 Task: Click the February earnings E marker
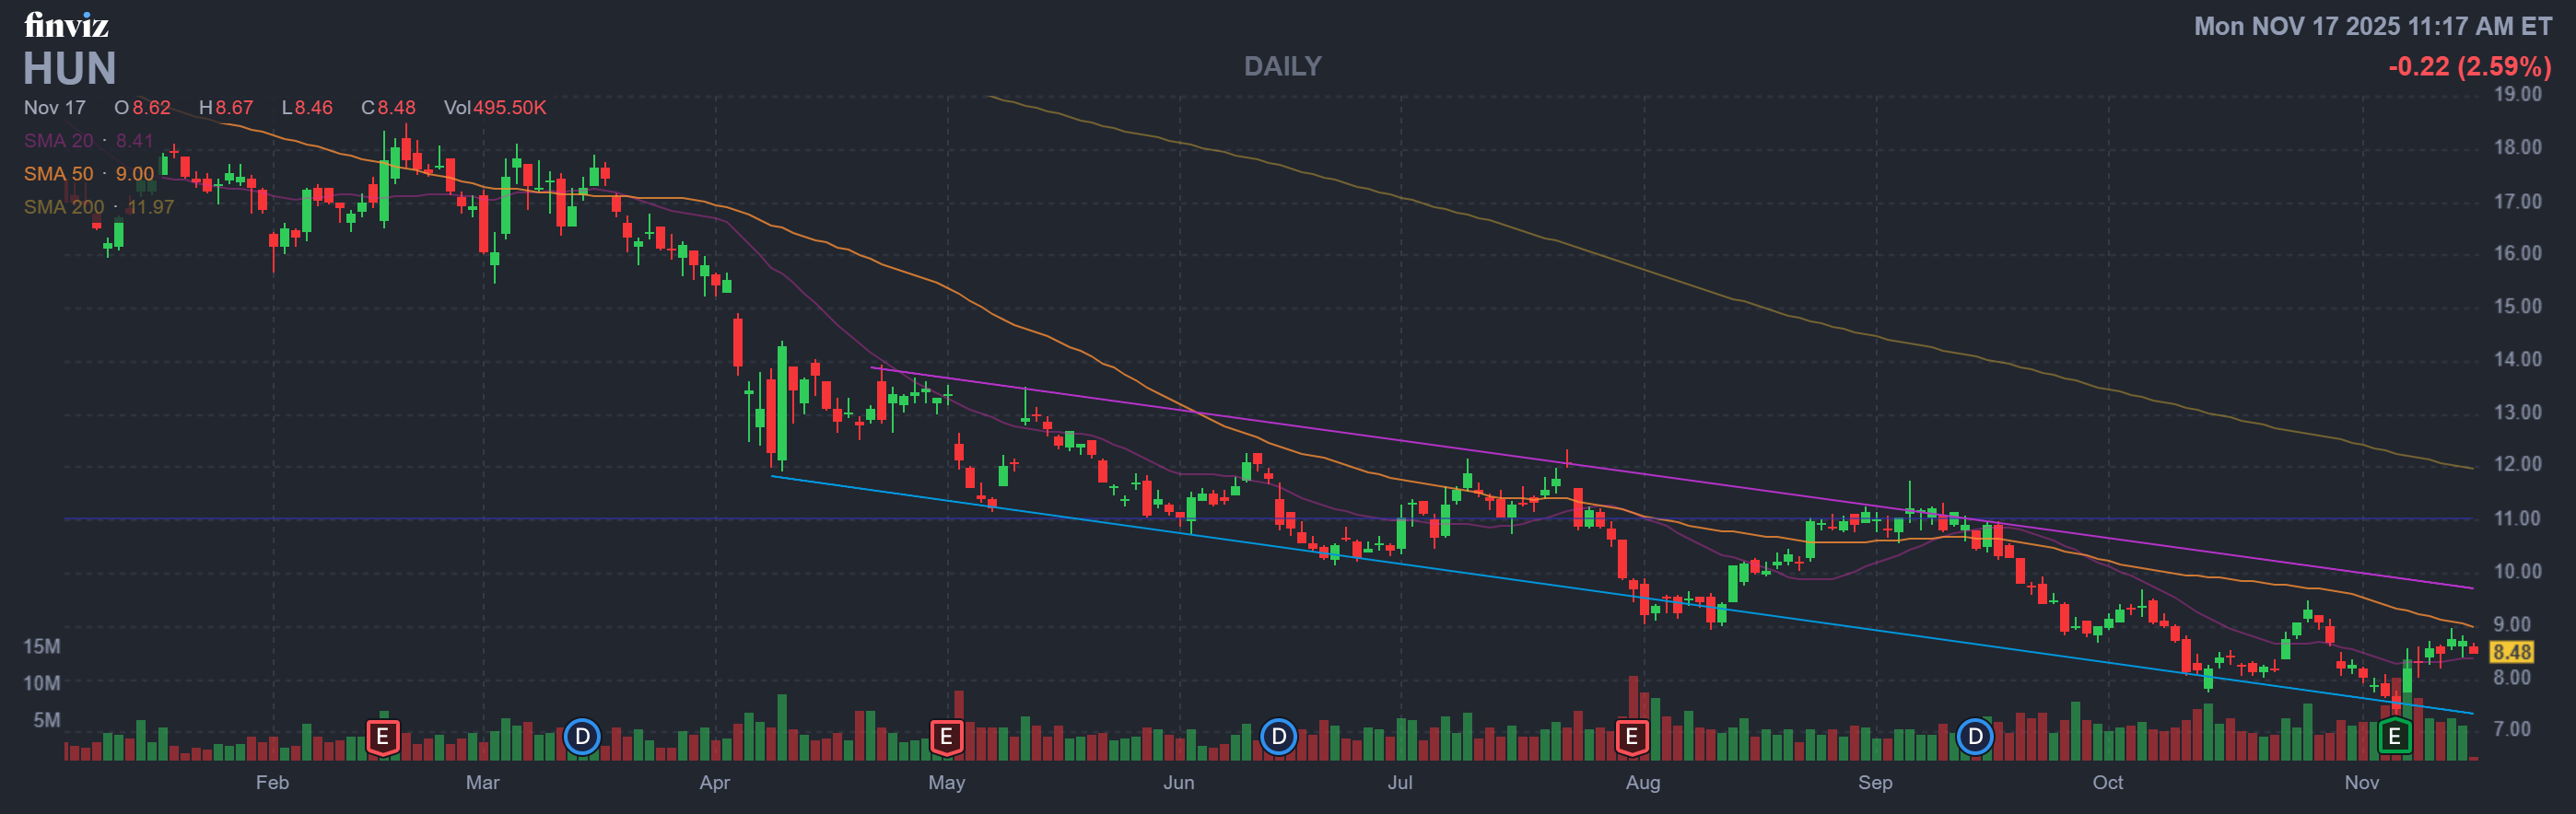coord(382,737)
